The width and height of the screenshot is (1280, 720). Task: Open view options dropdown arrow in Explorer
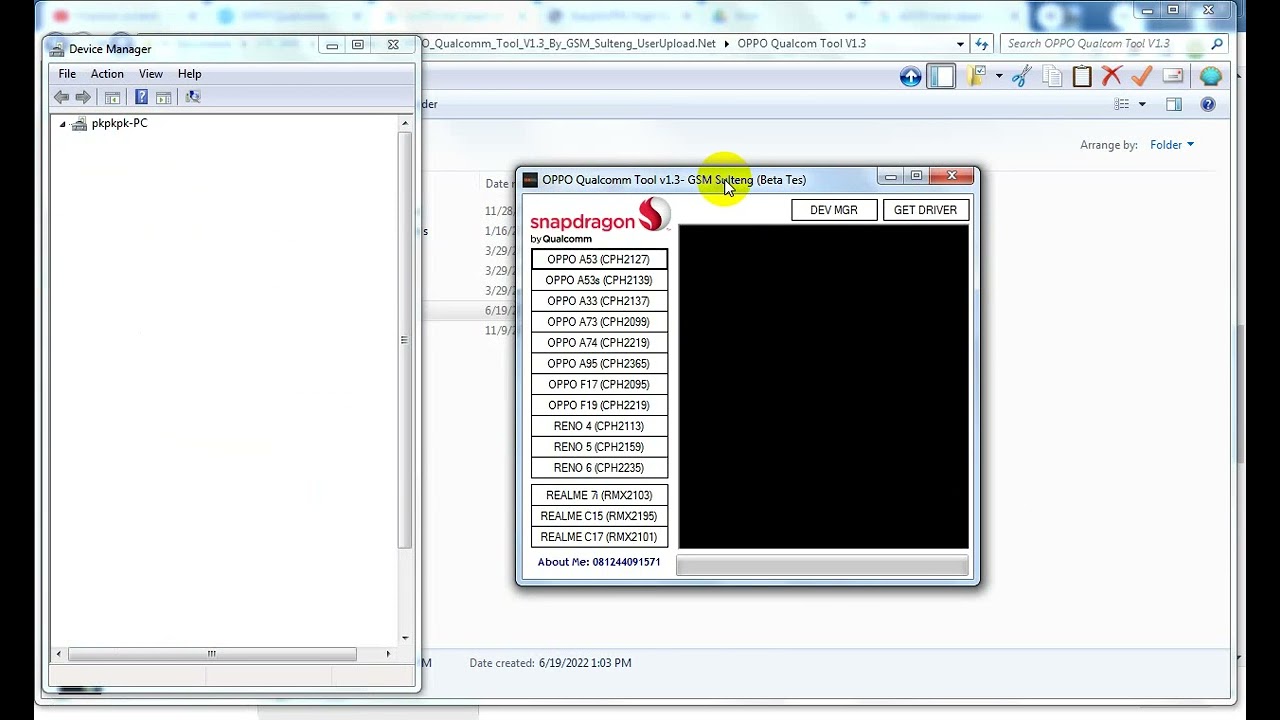[x=1142, y=104]
